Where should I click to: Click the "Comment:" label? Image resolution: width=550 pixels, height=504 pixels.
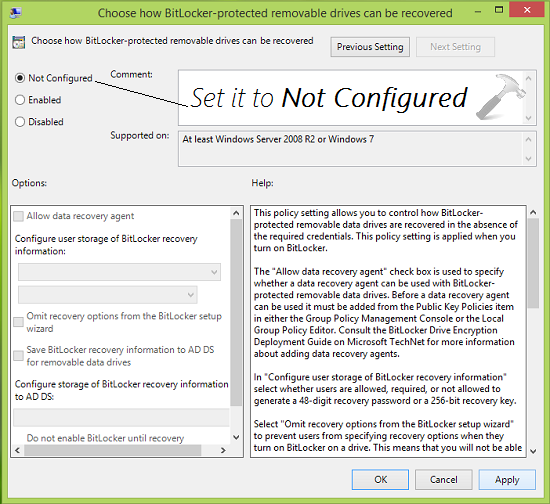(x=132, y=74)
